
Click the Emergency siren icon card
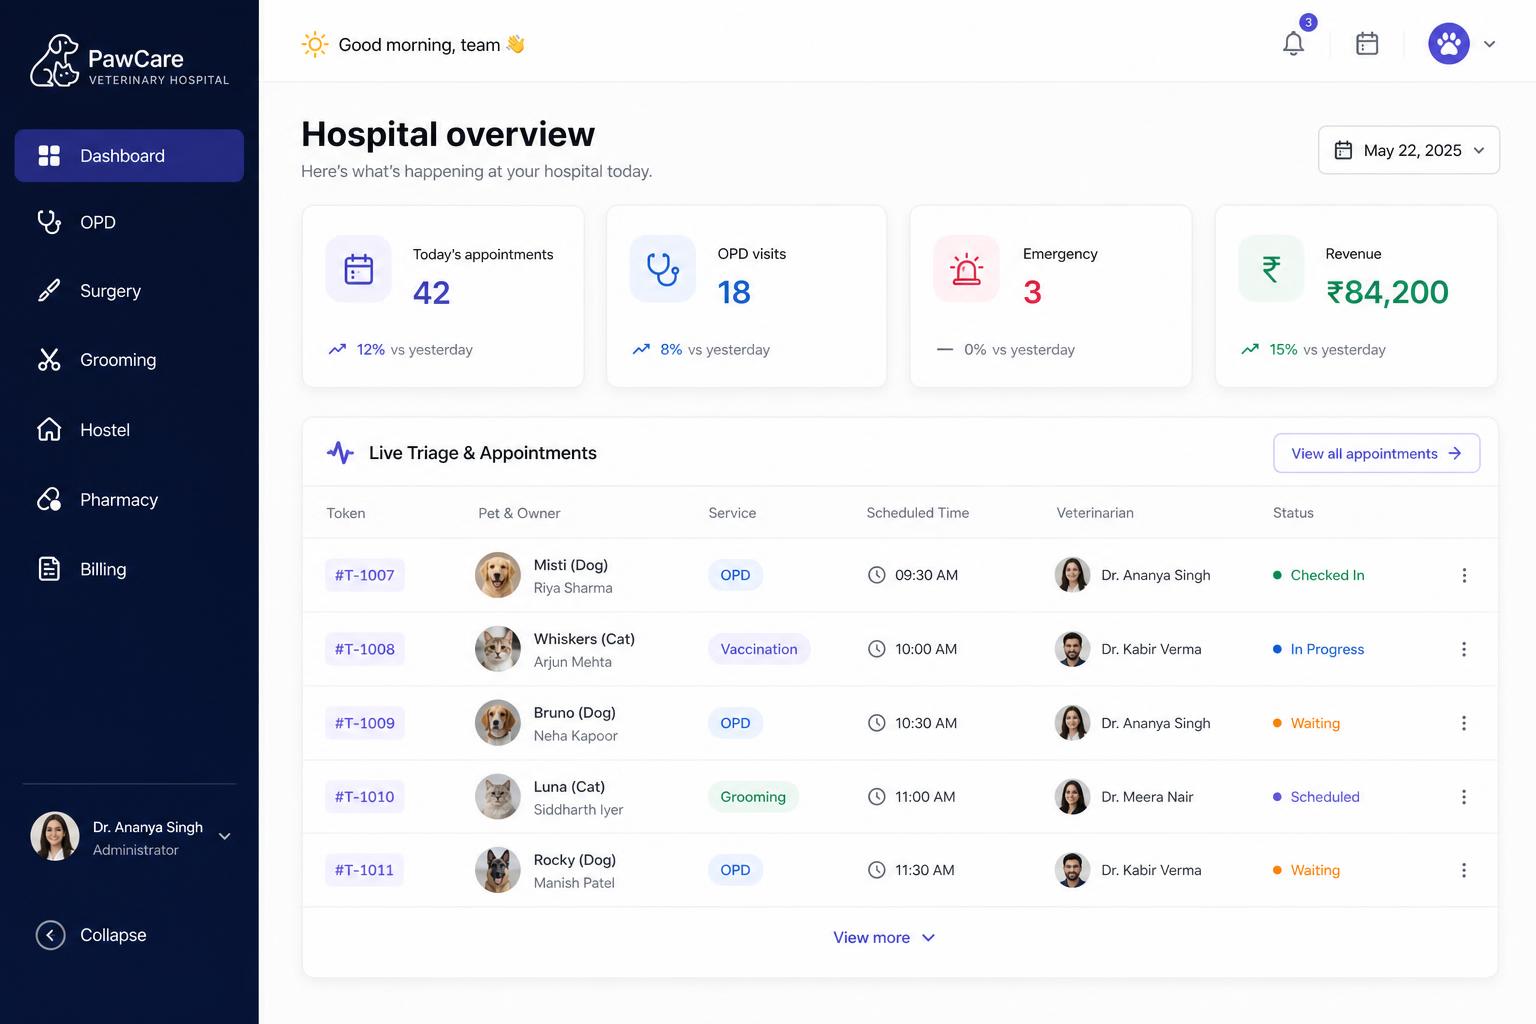pos(966,269)
